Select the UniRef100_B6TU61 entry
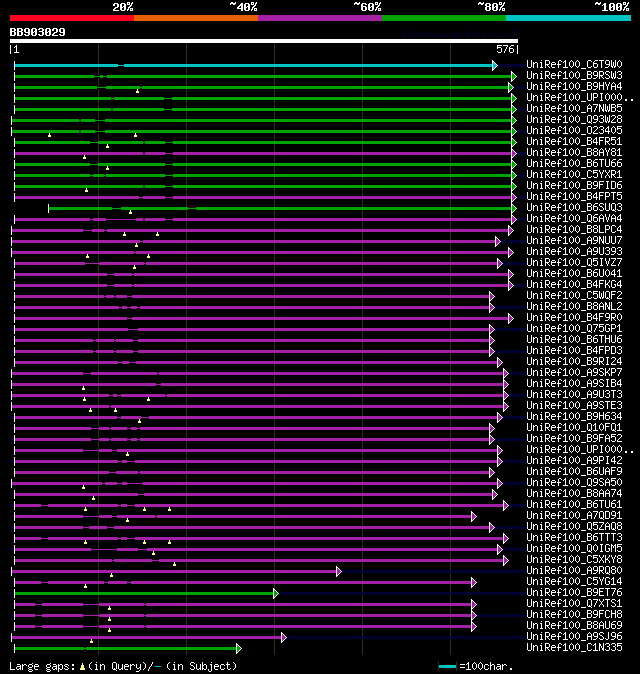This screenshot has width=640, height=674. [574, 505]
